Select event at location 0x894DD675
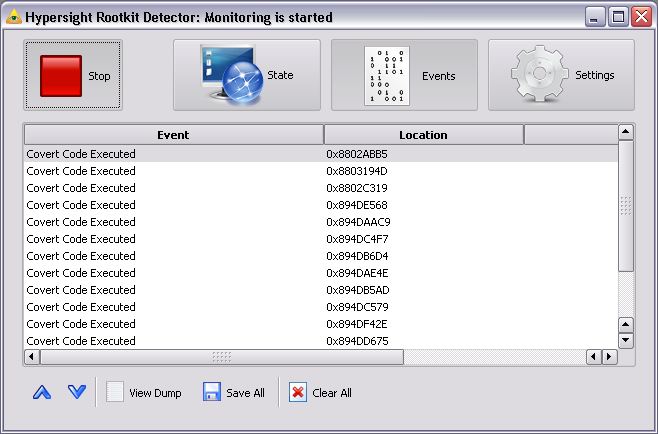The image size is (658, 434). (x=321, y=341)
